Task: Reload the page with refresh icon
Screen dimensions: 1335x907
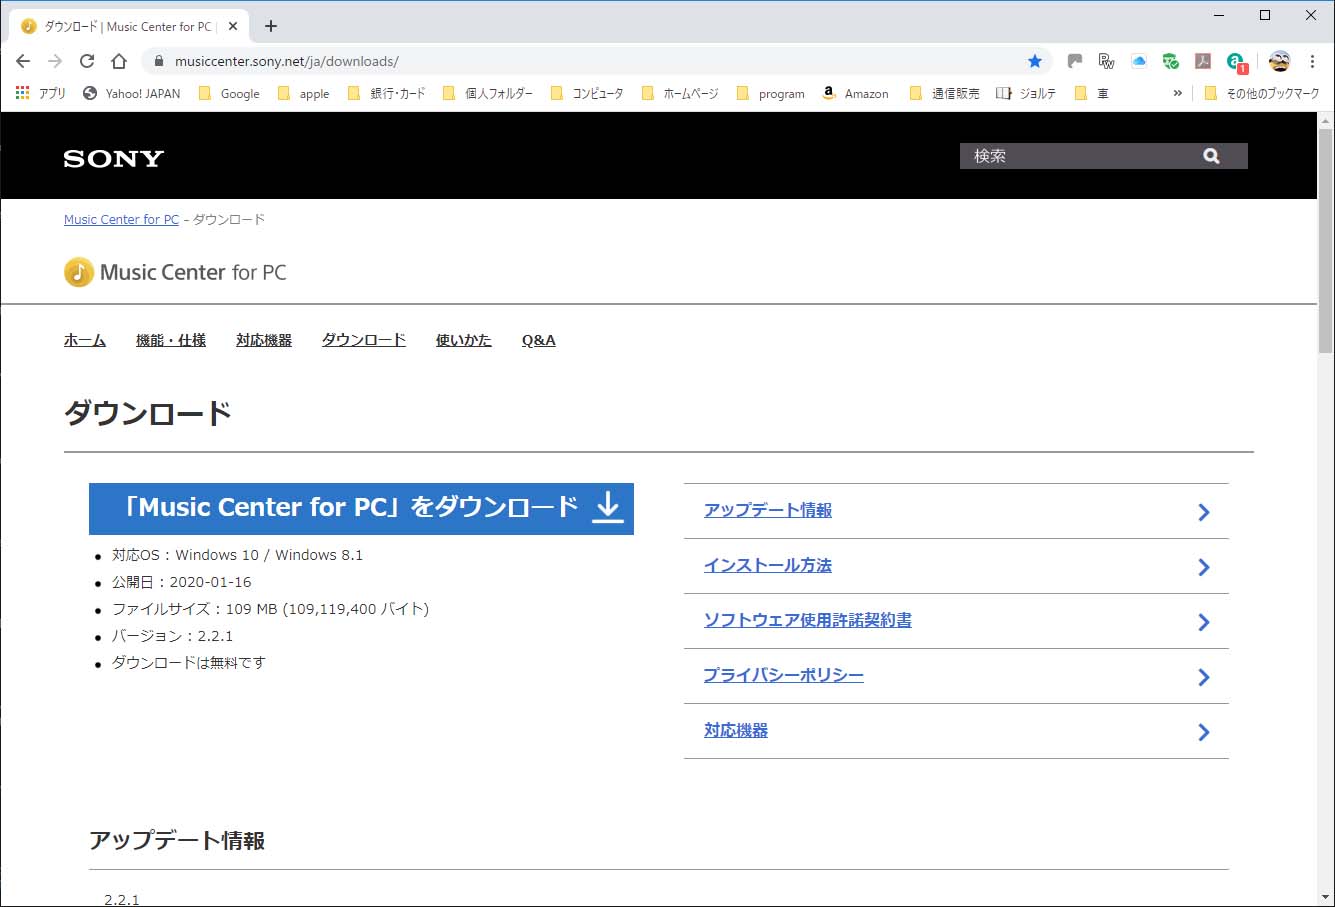Action: (x=87, y=61)
